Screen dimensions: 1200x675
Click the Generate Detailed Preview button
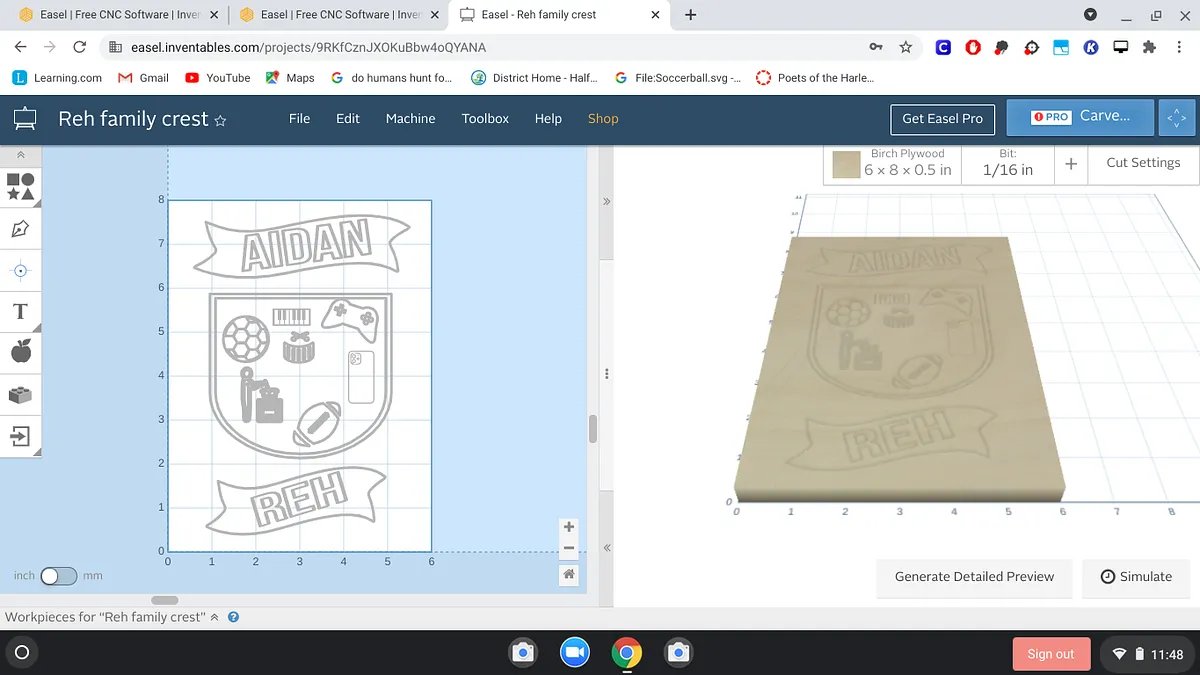[x=974, y=576]
